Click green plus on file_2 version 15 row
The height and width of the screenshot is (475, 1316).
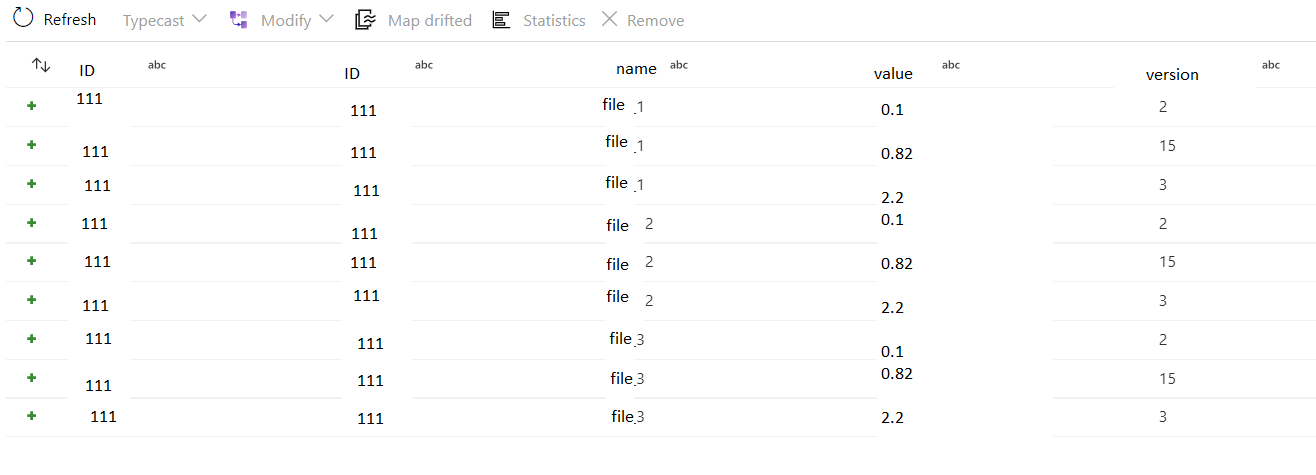(32, 261)
